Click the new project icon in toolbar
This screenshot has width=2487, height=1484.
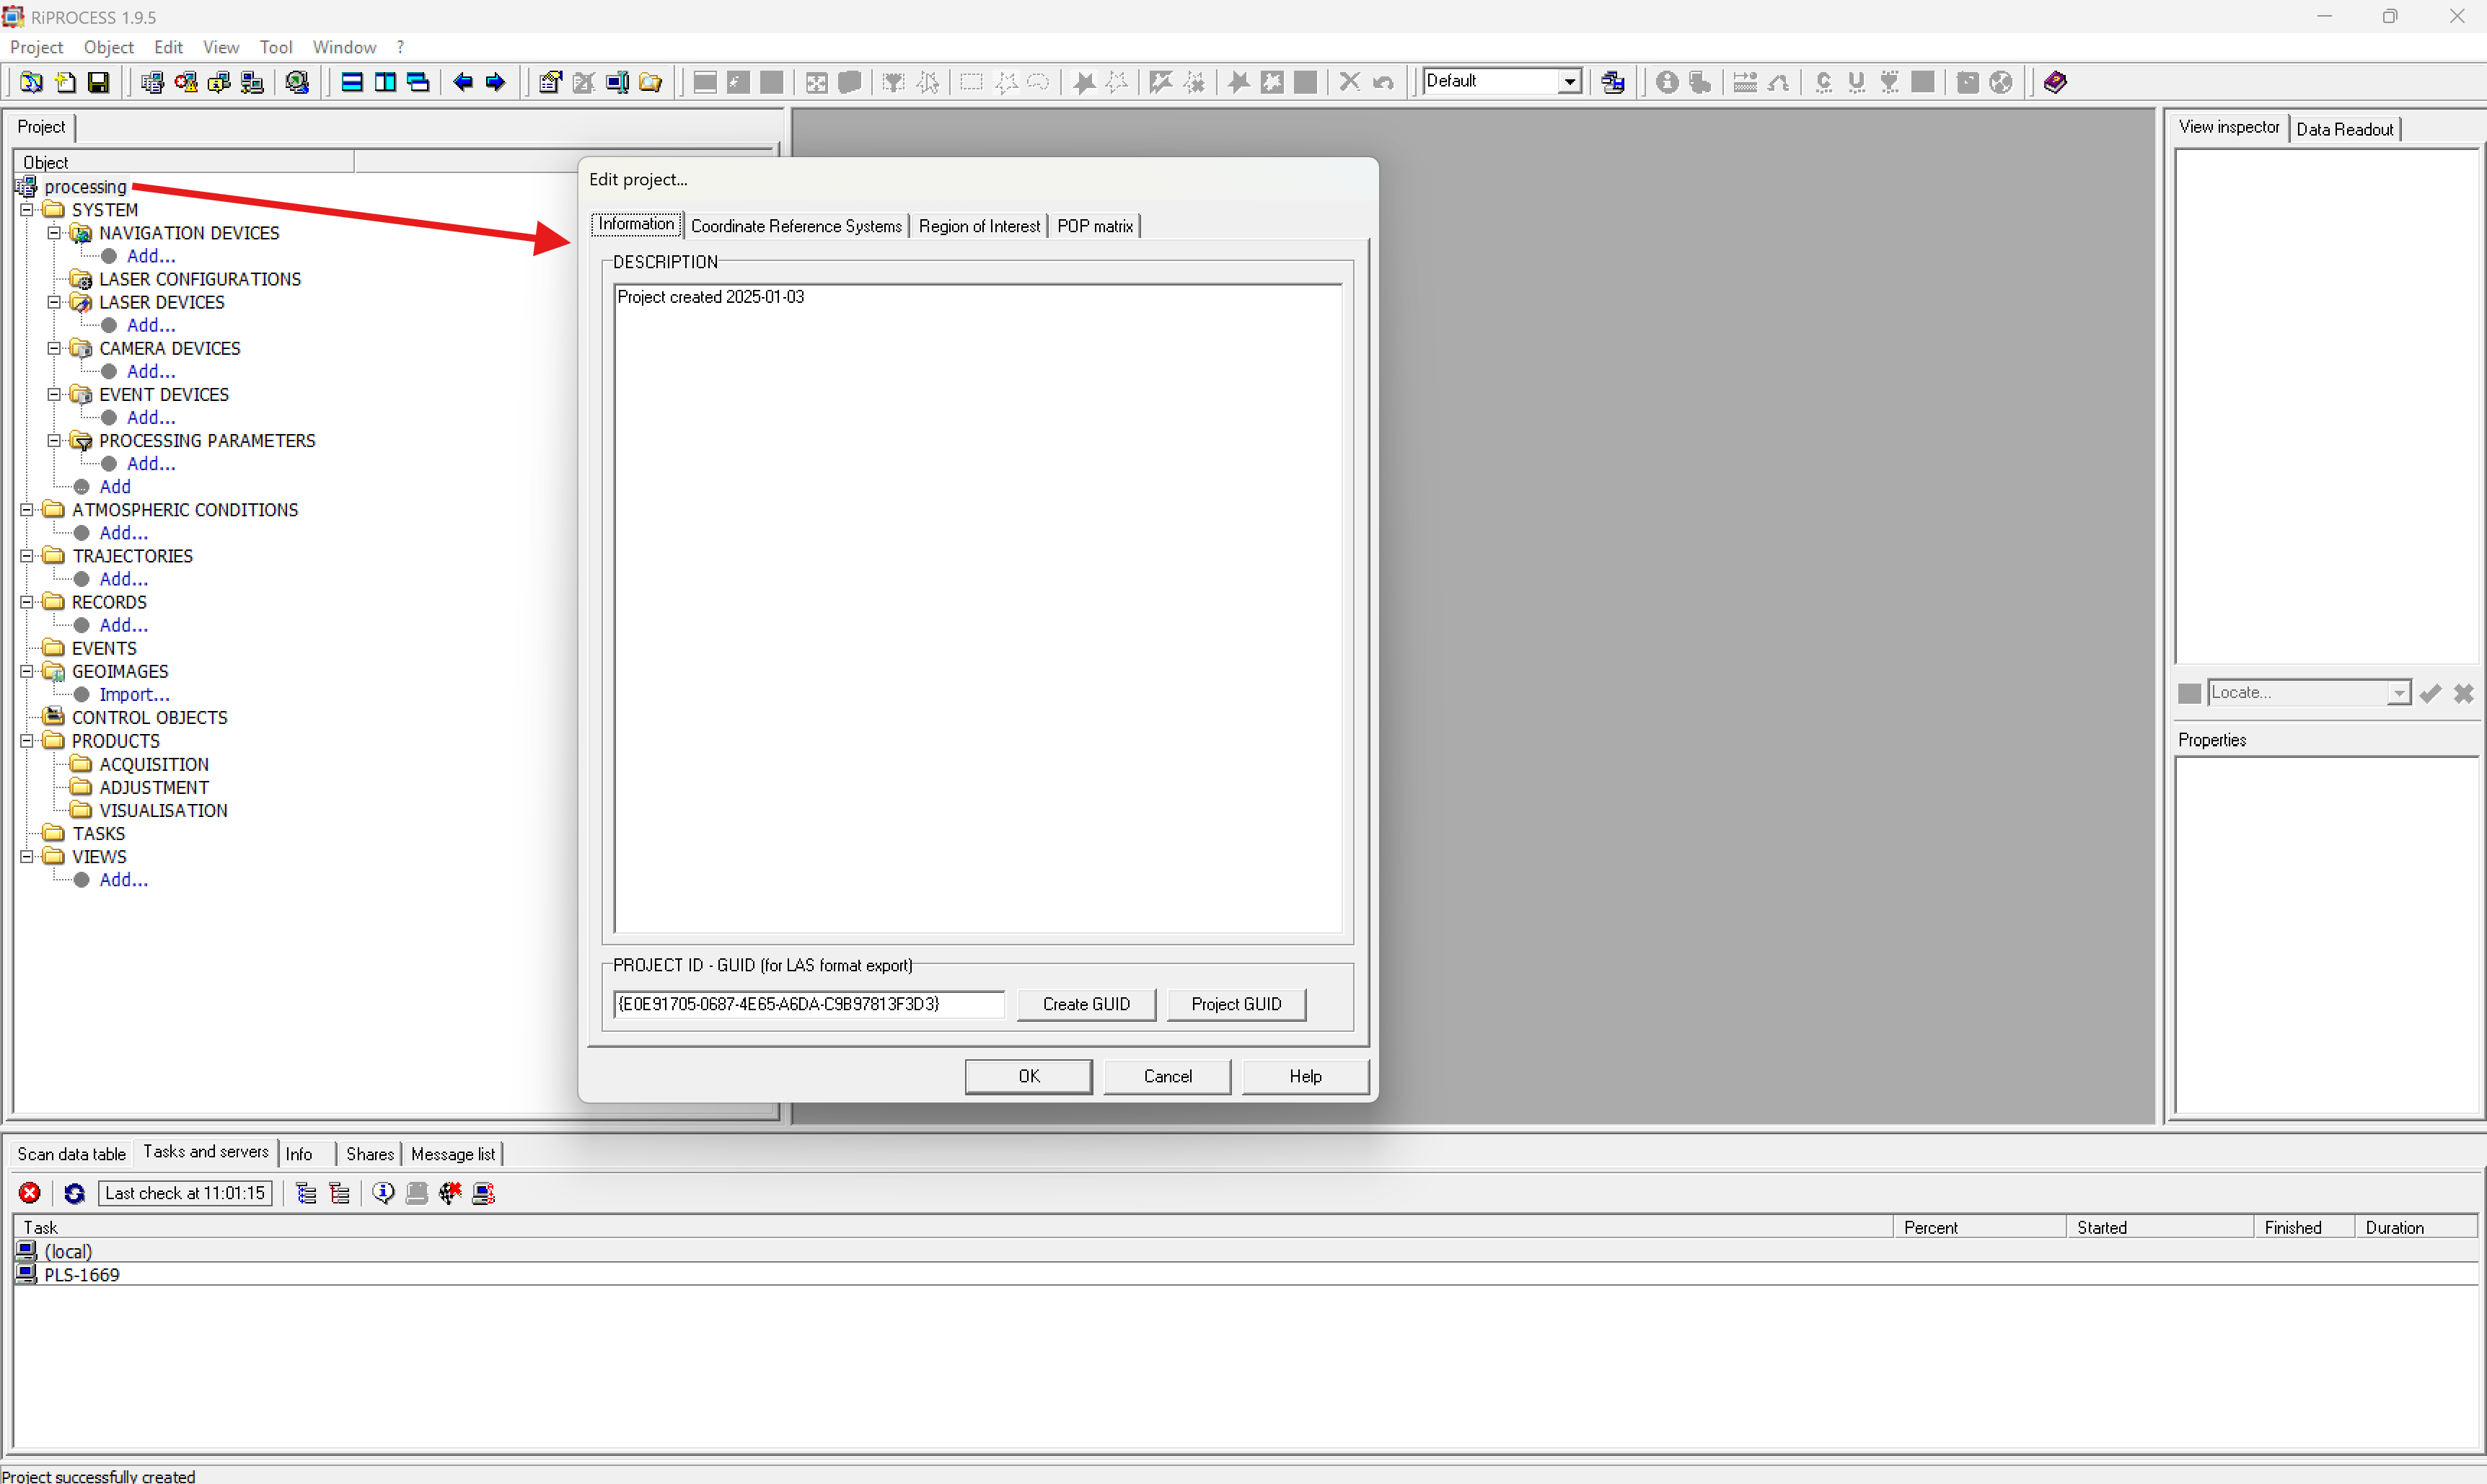click(x=65, y=82)
